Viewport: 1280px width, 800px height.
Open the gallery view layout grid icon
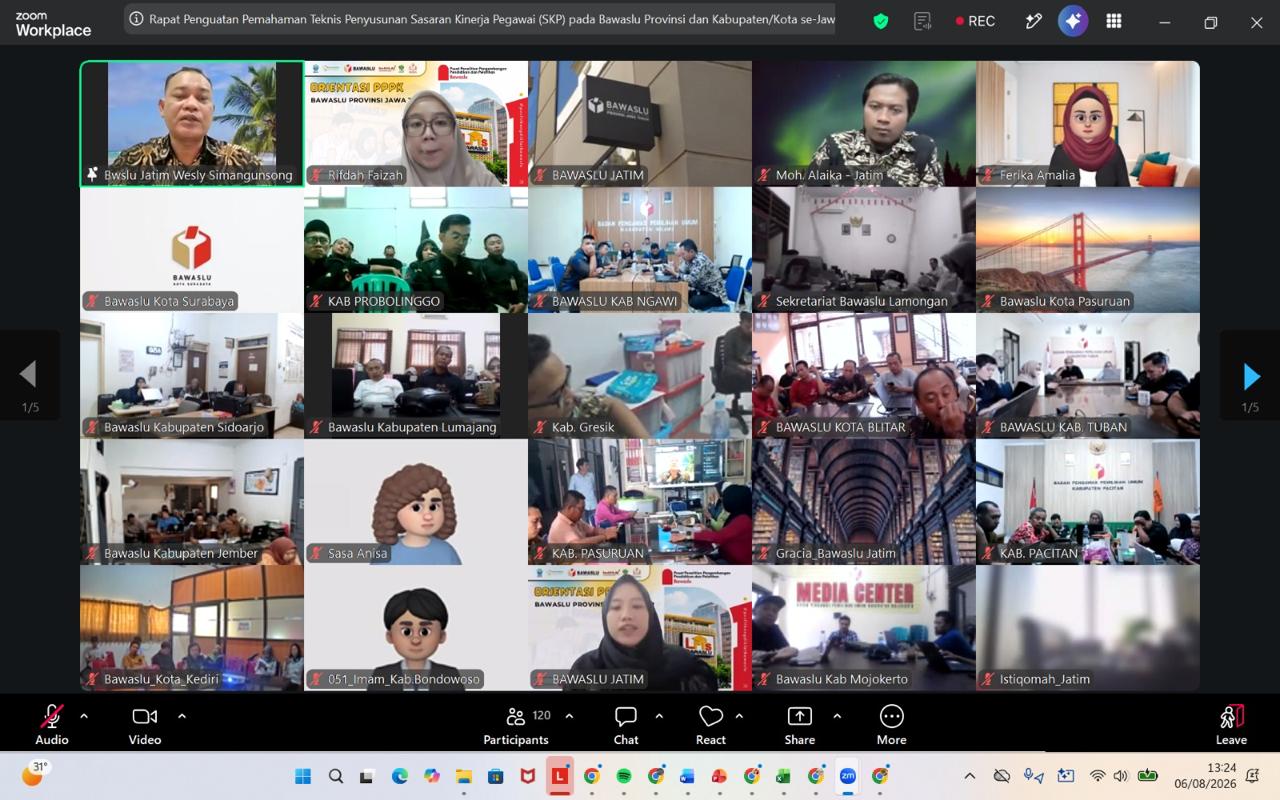pos(1114,21)
